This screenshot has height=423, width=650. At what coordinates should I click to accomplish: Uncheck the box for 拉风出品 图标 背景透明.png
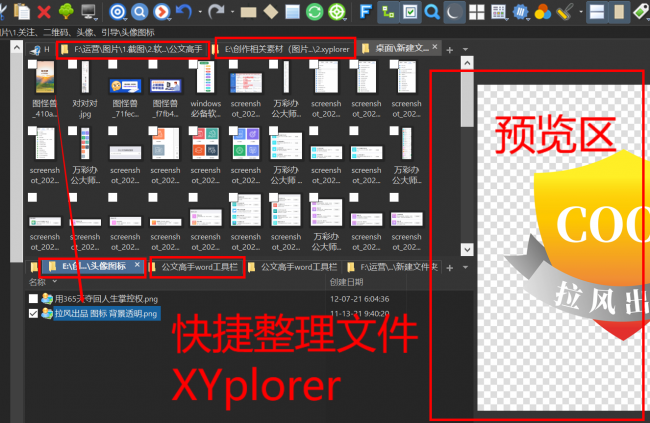click(x=34, y=314)
